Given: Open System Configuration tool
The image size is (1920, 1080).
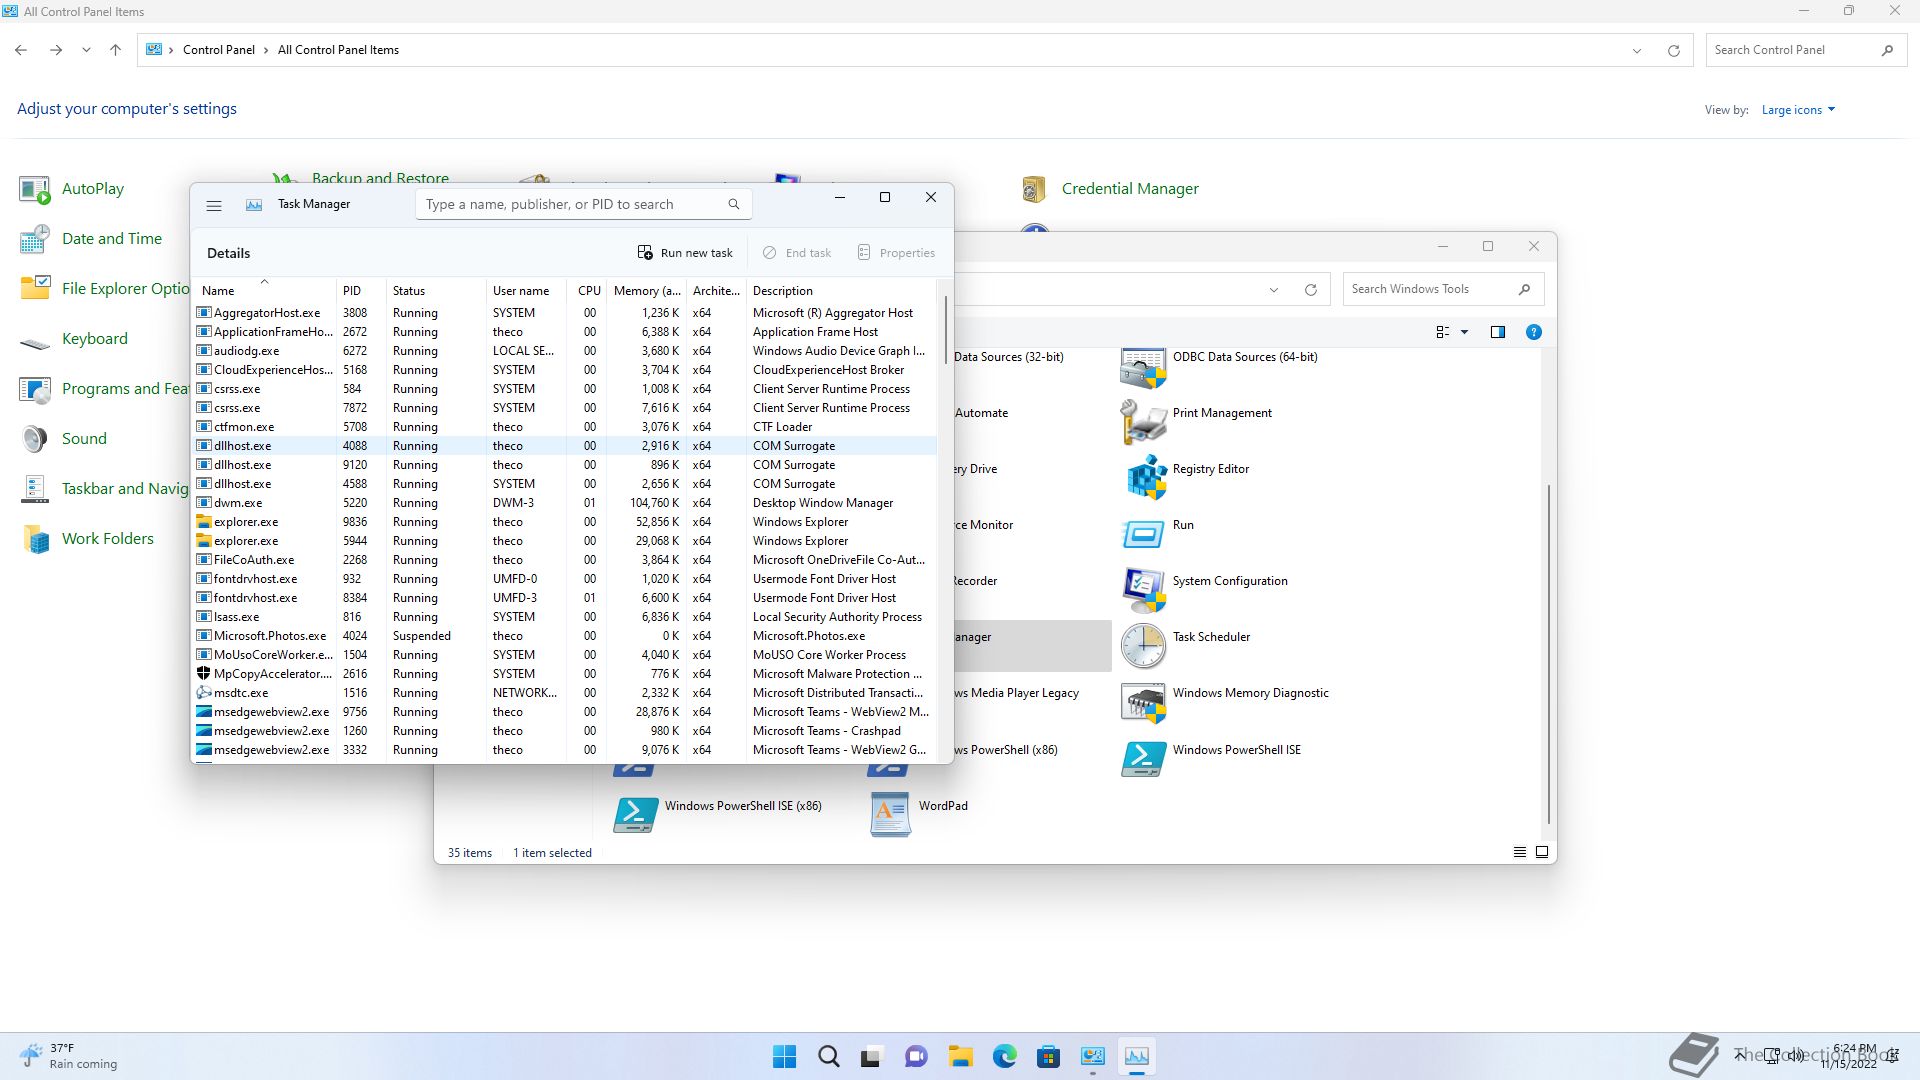Looking at the screenshot, I should point(1205,588).
